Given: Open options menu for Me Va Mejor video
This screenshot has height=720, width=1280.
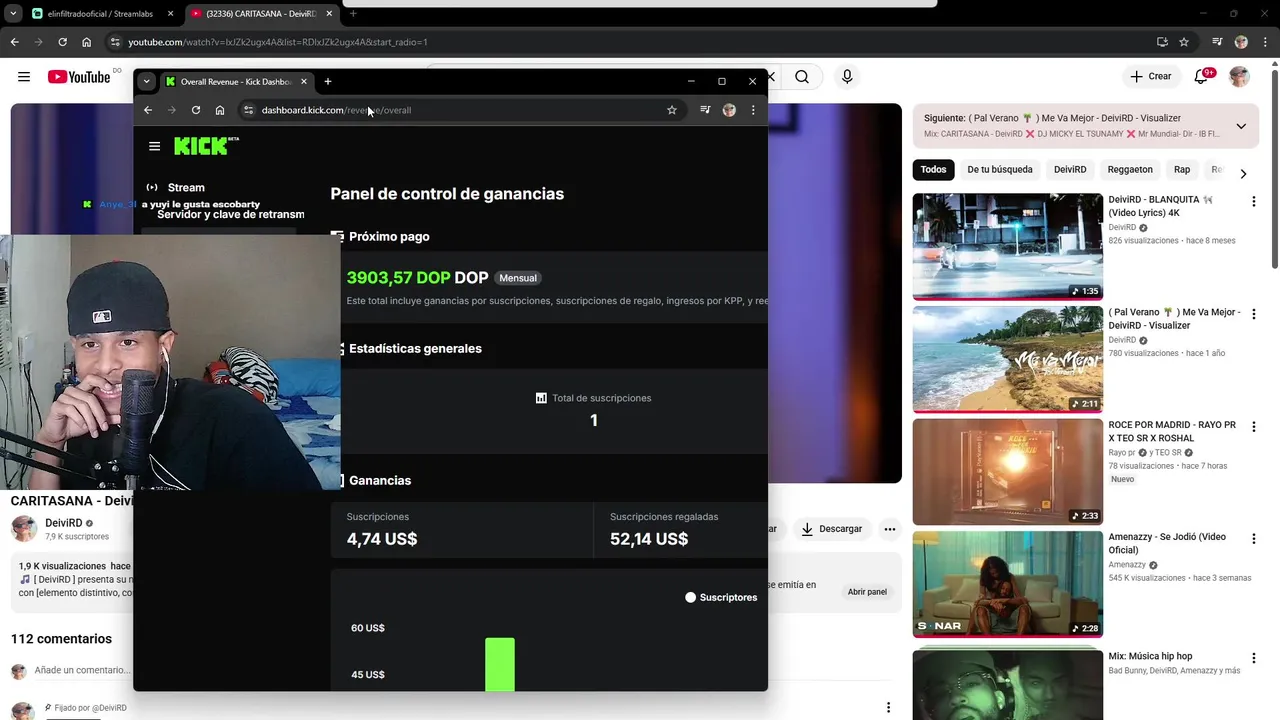Looking at the screenshot, I should [1253, 314].
